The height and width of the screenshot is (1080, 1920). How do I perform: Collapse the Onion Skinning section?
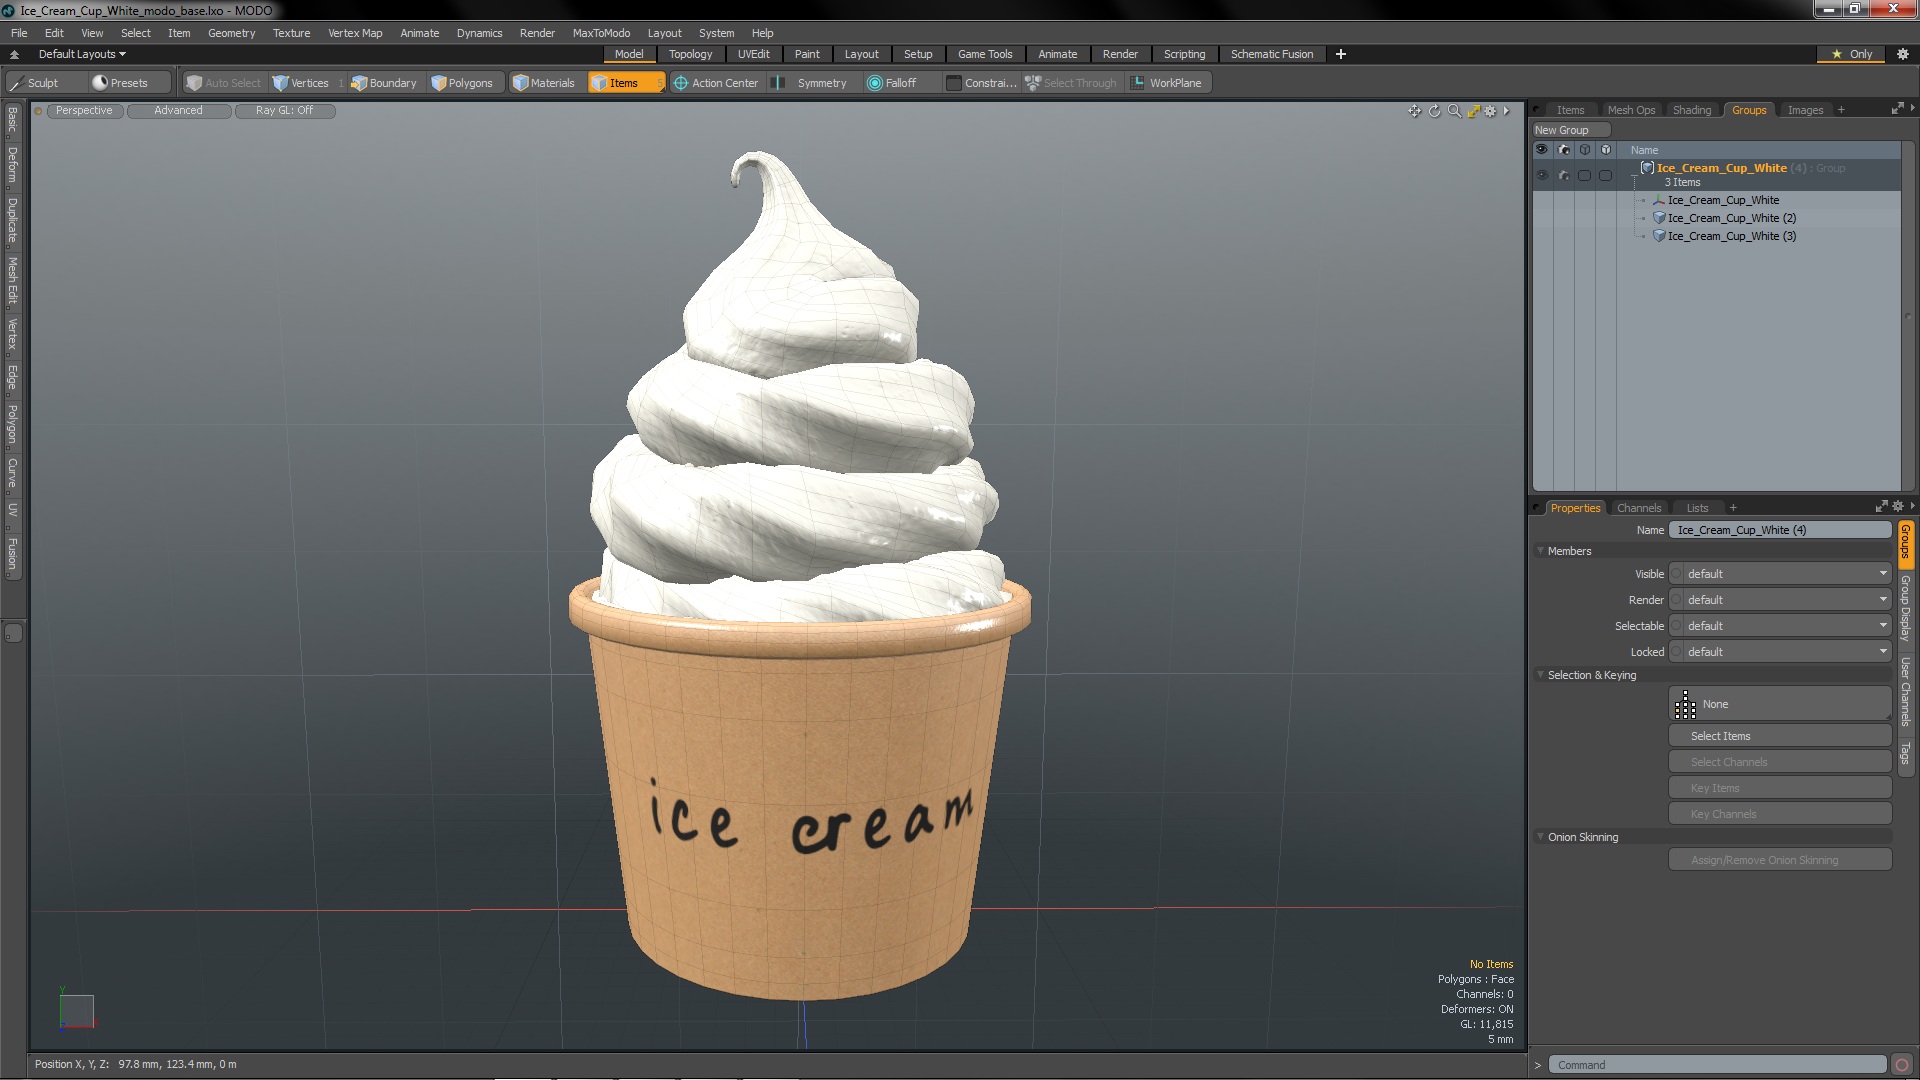coord(1541,837)
